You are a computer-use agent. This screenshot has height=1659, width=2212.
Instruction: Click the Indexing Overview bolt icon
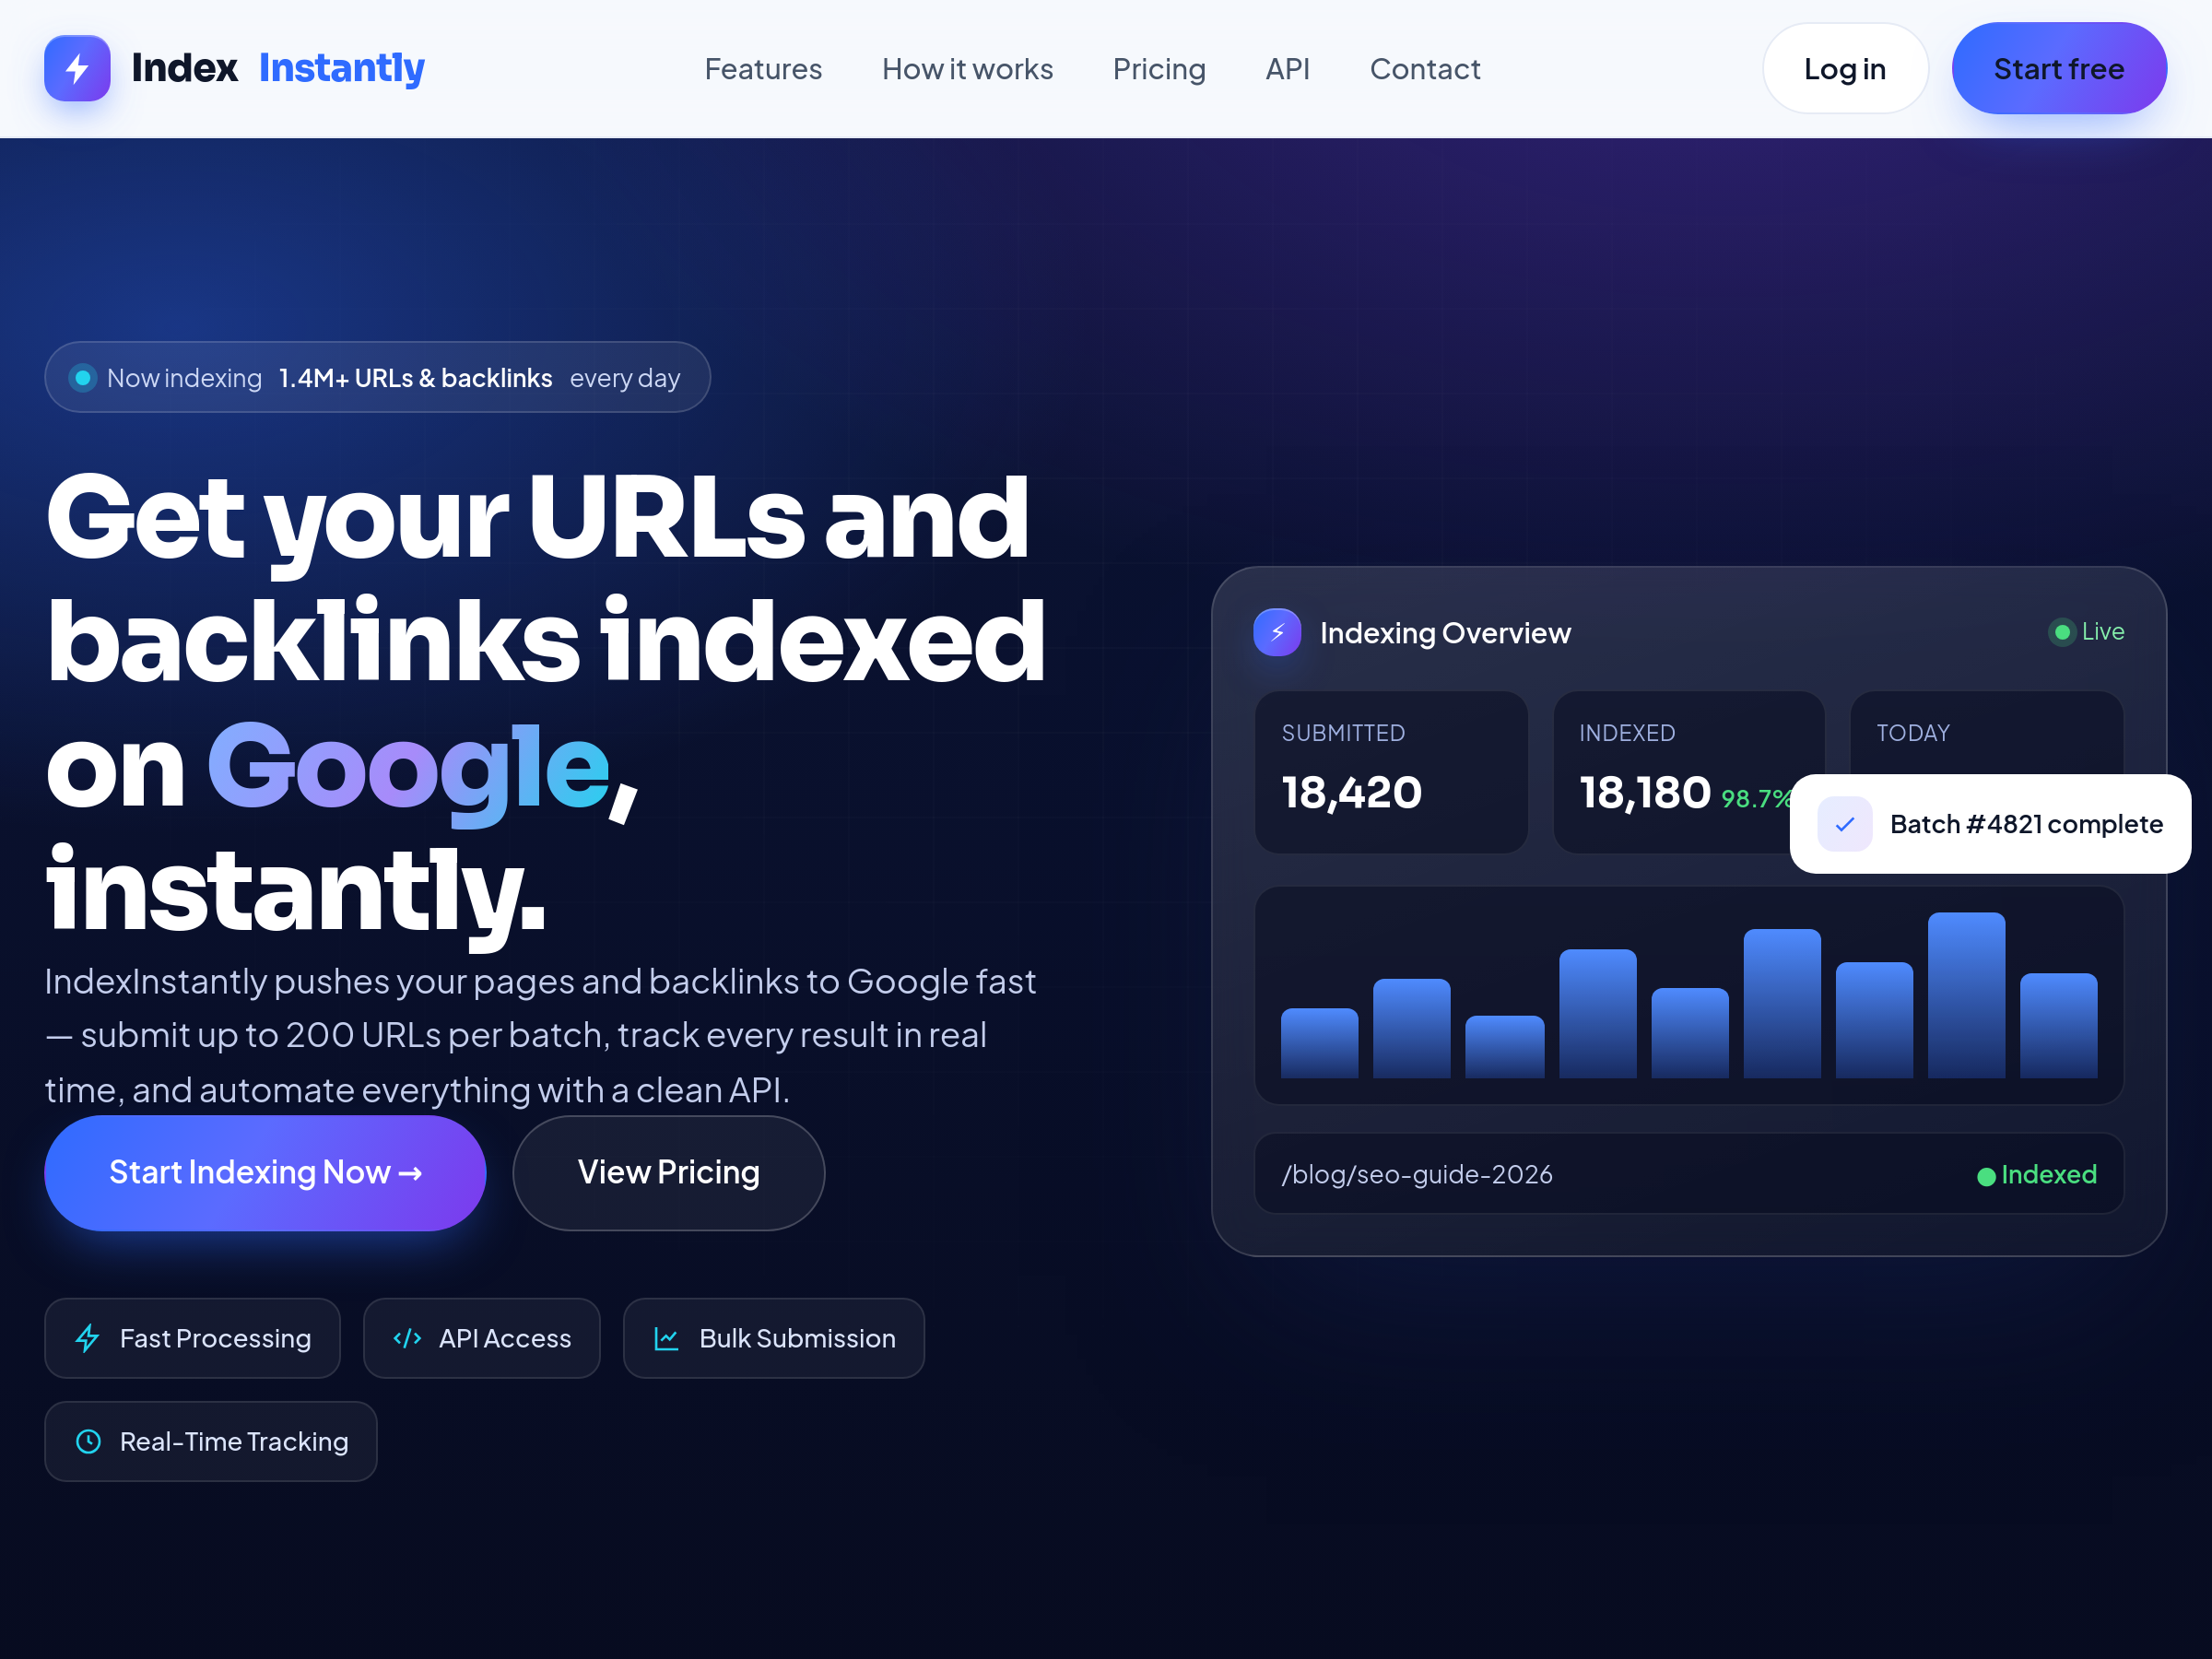tap(1277, 632)
